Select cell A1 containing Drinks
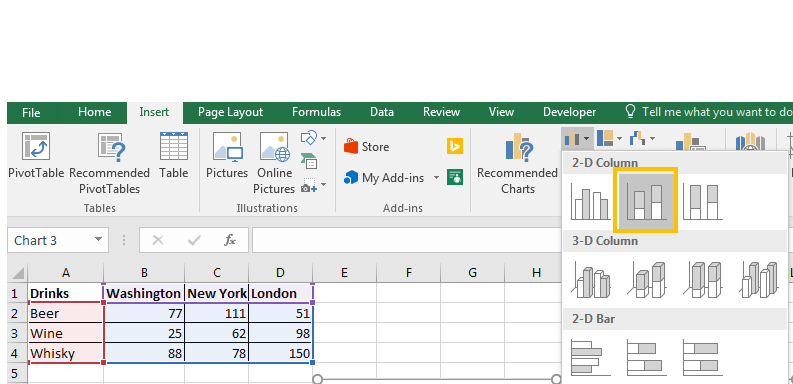The image size is (793, 384). click(66, 293)
